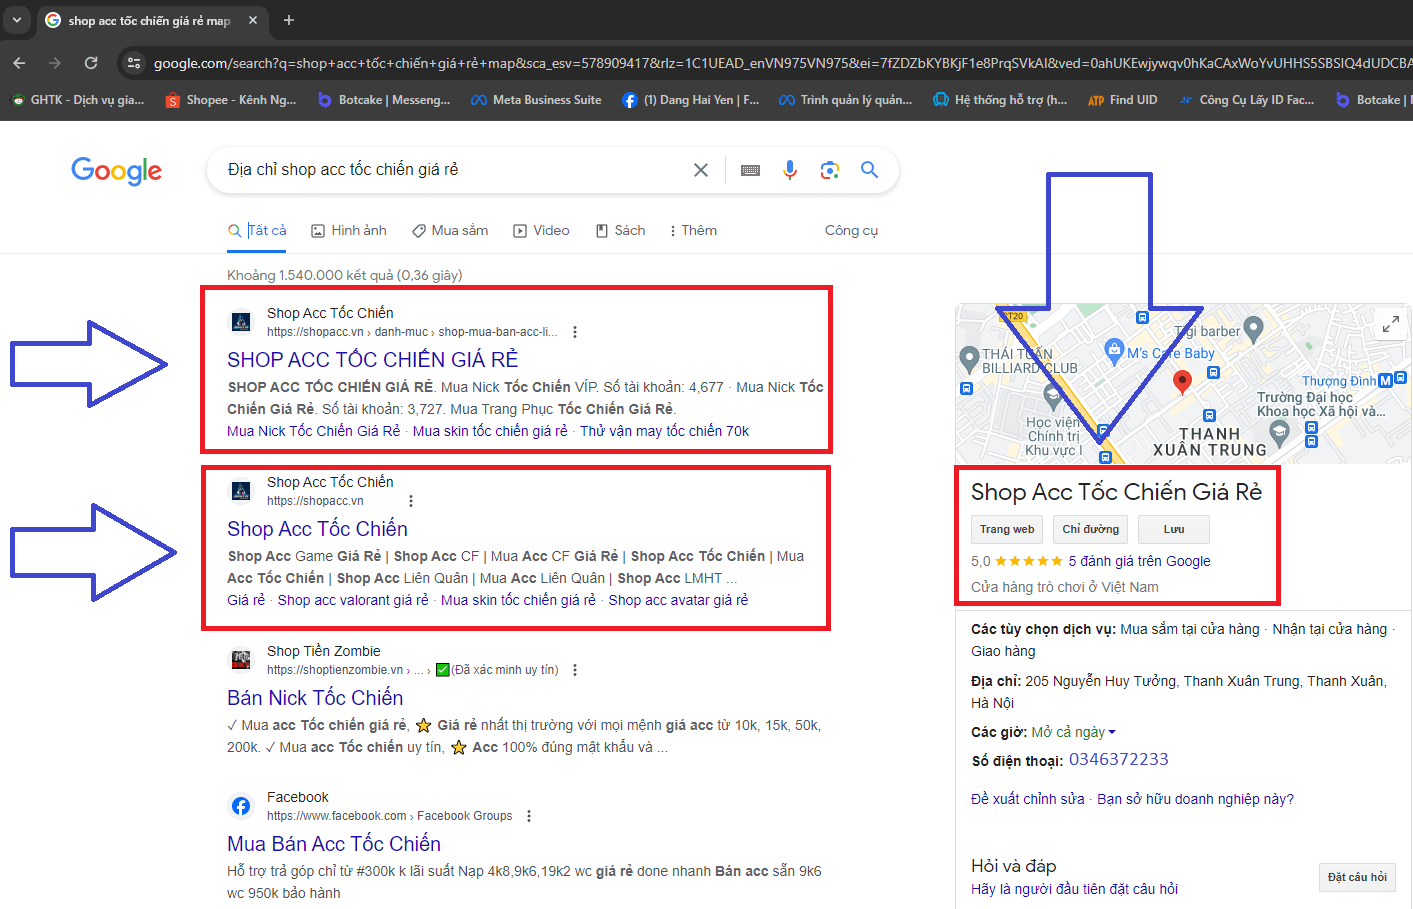Viewport: 1413px width, 909px height.
Task: Submit search with magnifier icon
Action: (870, 170)
